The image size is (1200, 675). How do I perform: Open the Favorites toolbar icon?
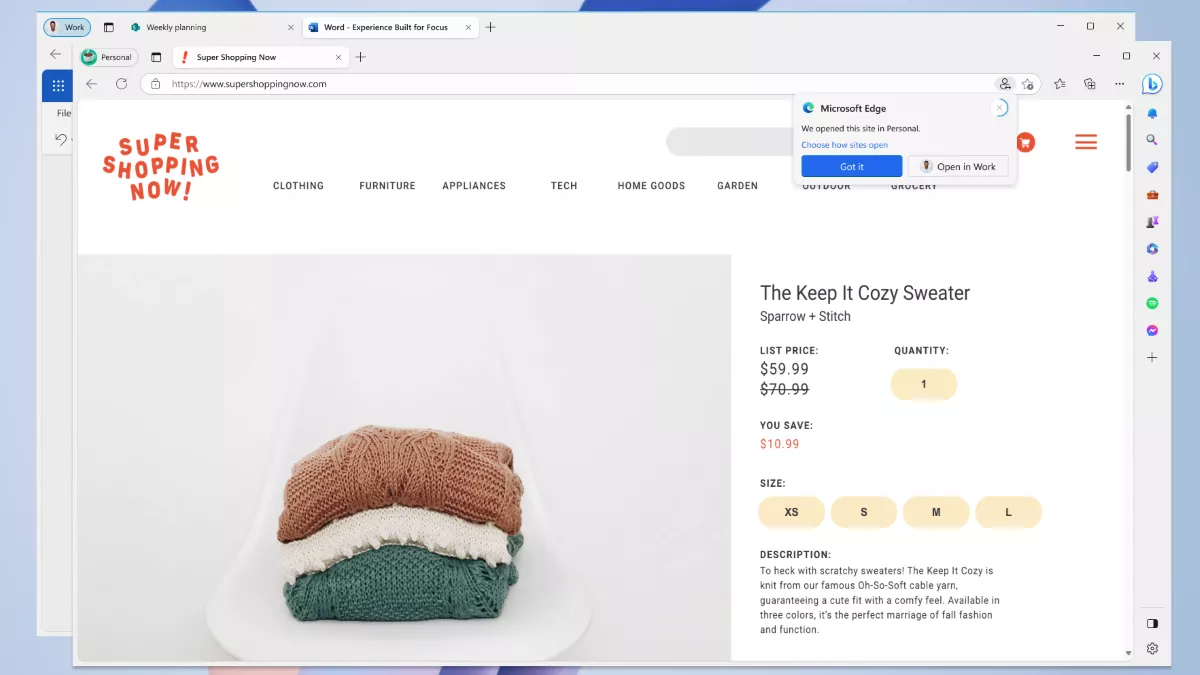coord(1060,84)
